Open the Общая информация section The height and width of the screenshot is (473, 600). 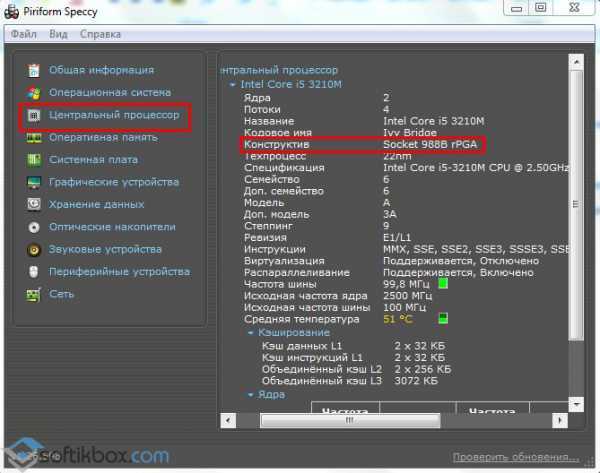pyautogui.click(x=101, y=70)
